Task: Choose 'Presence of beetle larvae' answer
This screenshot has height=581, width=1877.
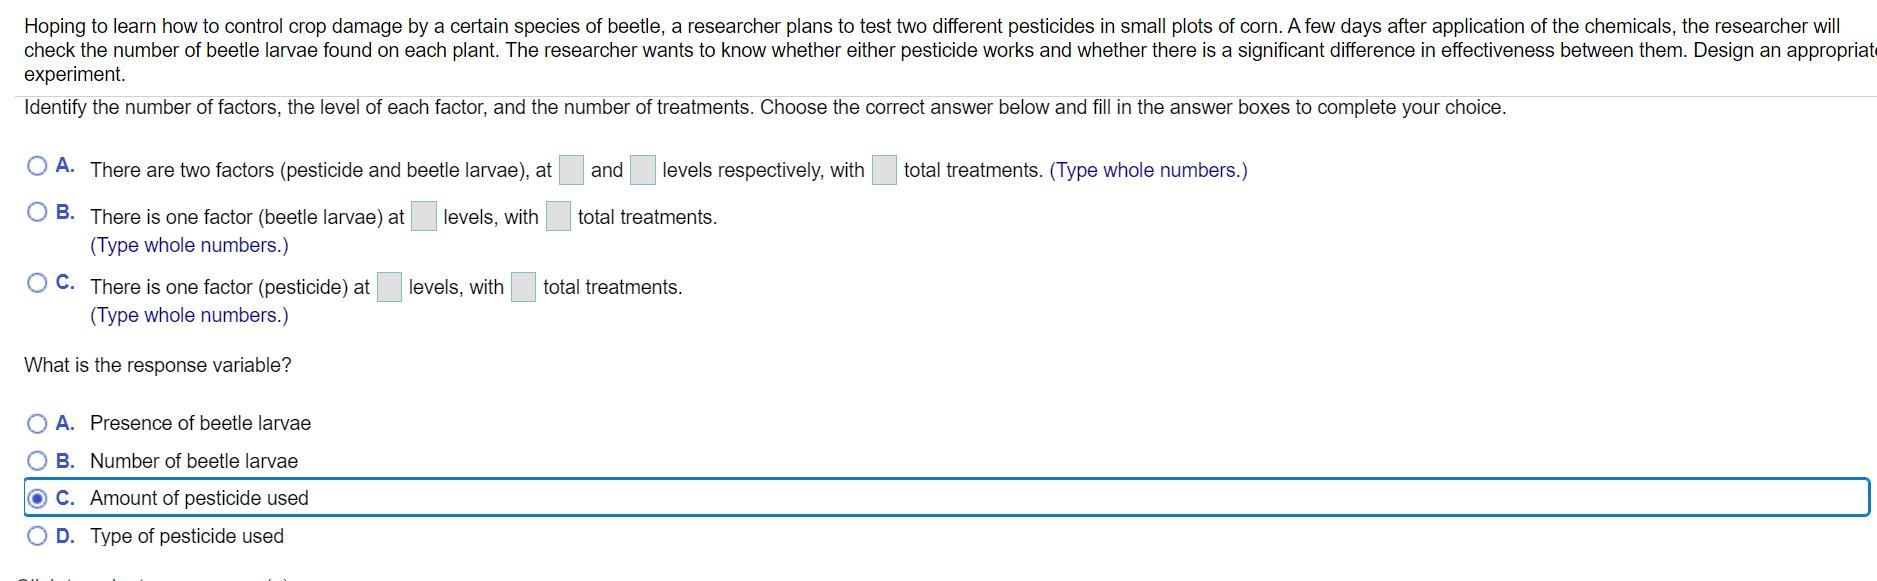Action: pyautogui.click(x=37, y=424)
